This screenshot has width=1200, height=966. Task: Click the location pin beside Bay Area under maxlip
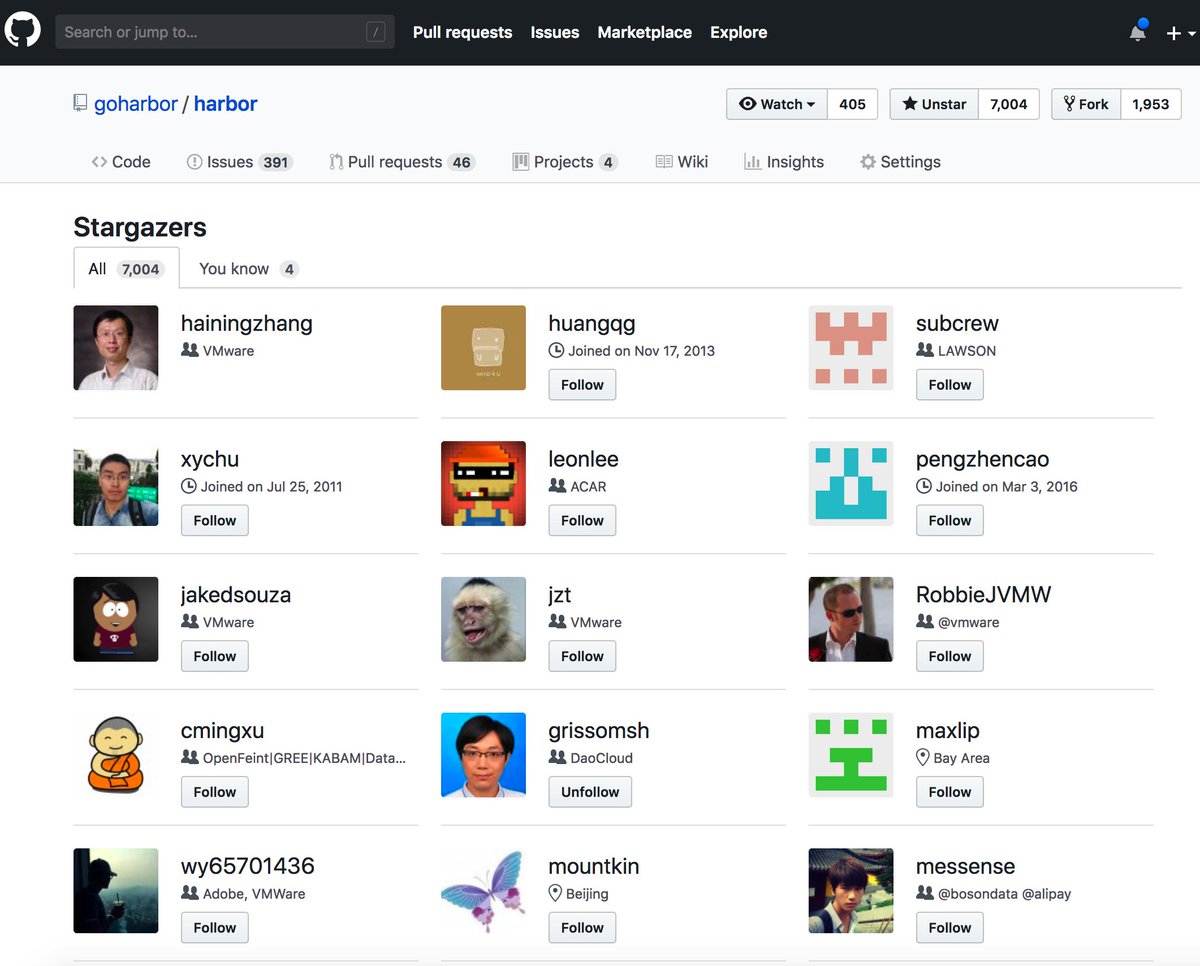923,757
